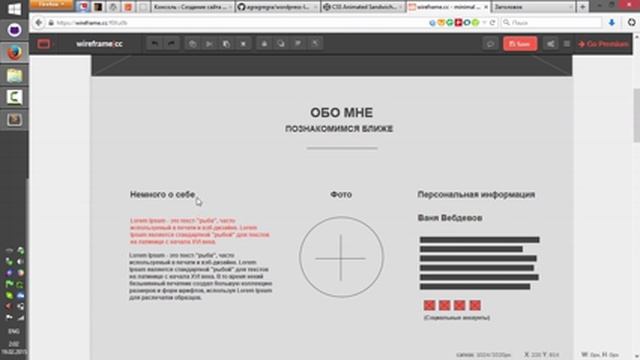Click the downloads arrow icon in Firefox
This screenshot has width=640, height=360.
click(x=611, y=23)
